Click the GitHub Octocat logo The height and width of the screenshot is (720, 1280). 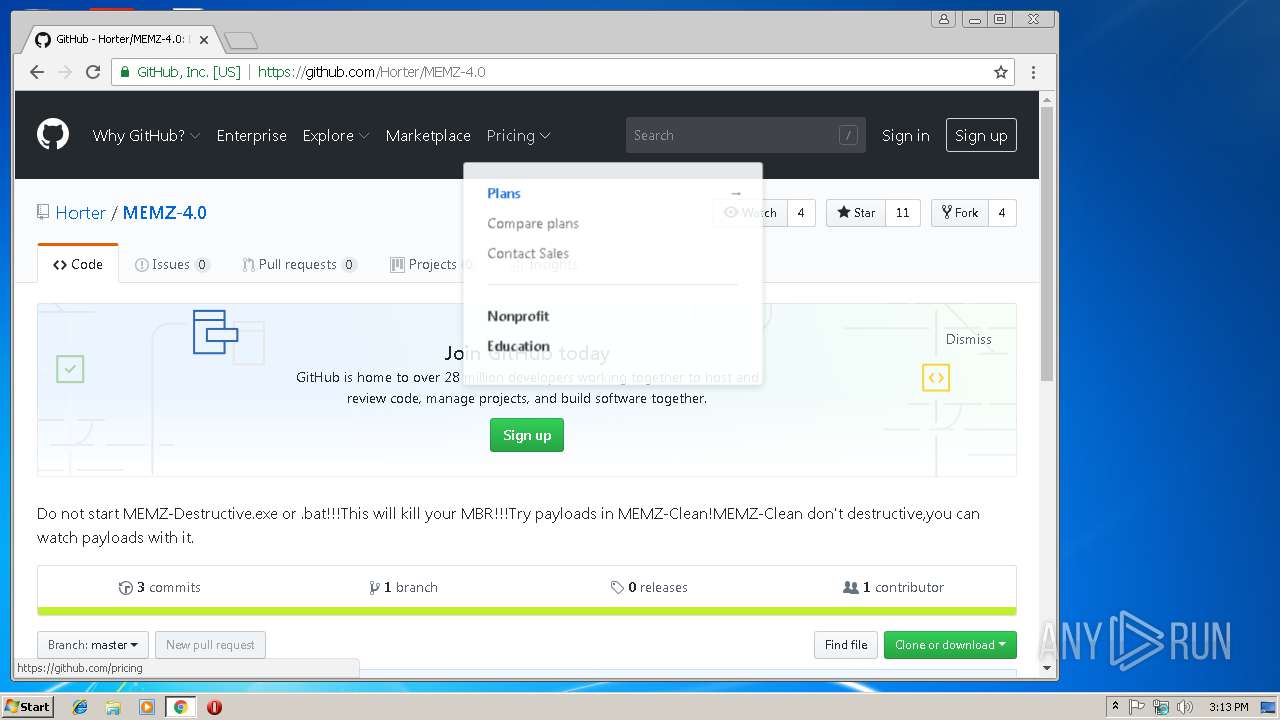pyautogui.click(x=53, y=134)
